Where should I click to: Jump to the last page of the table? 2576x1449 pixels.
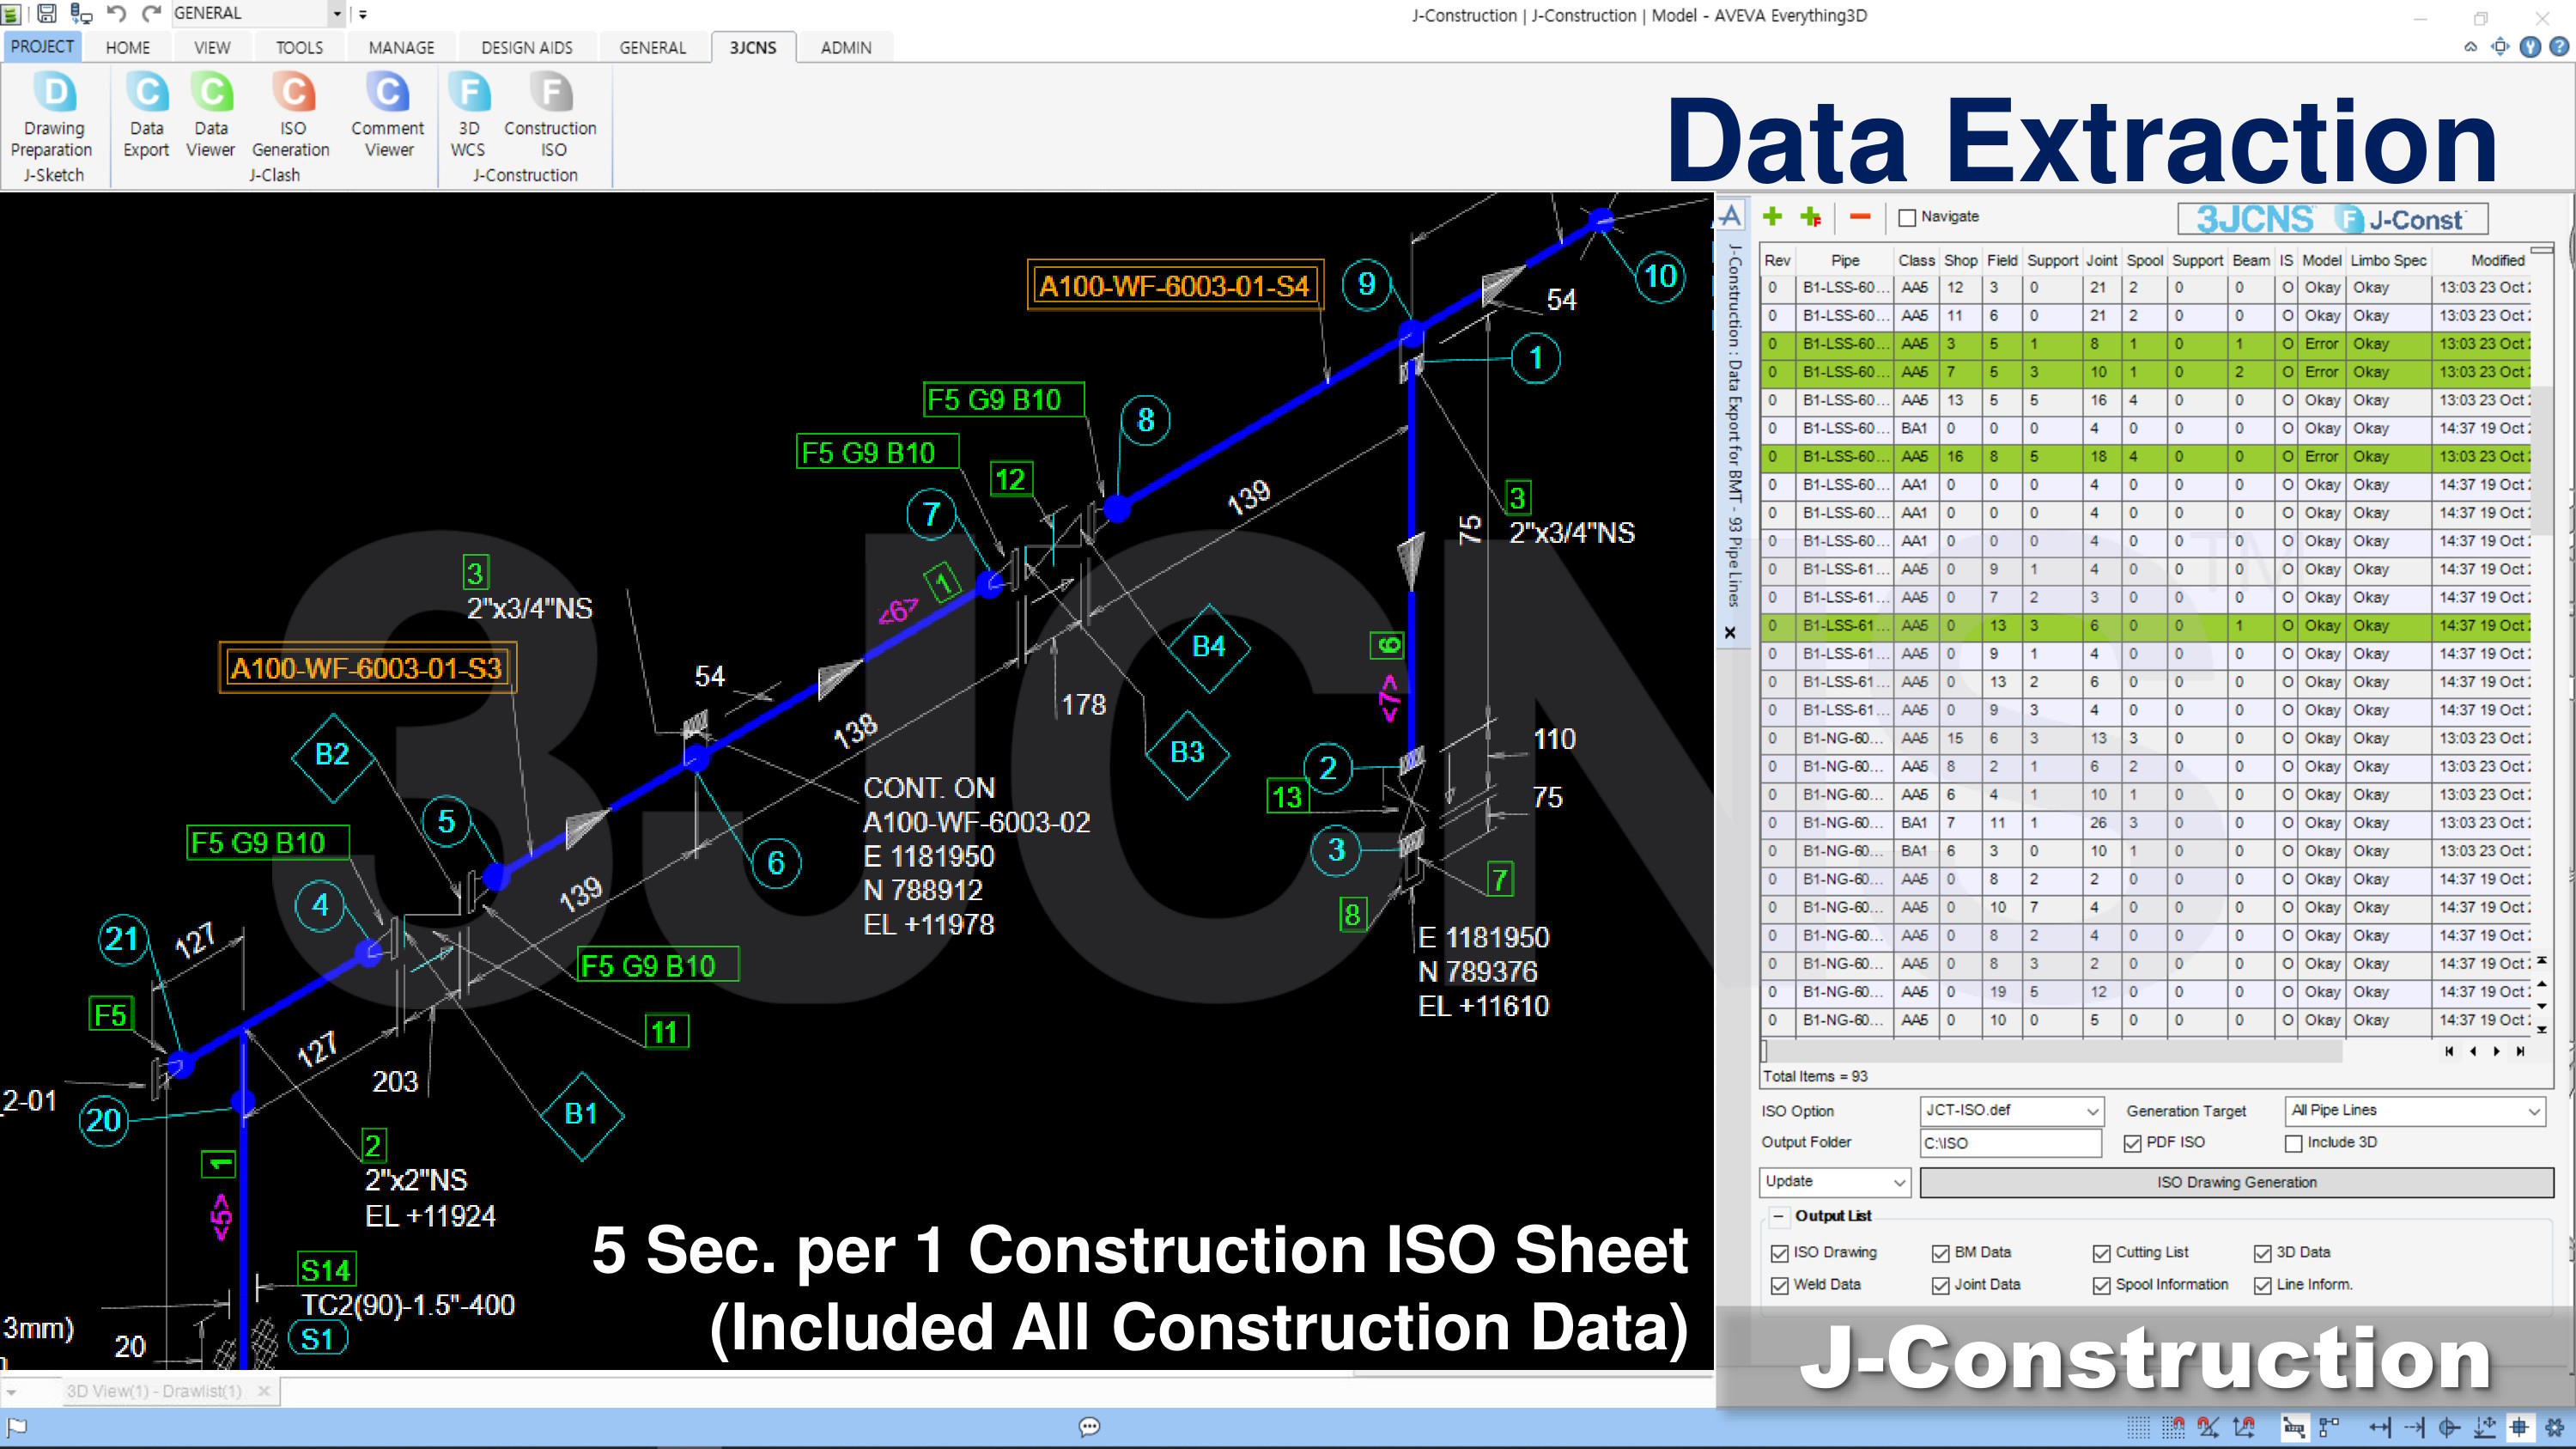pyautogui.click(x=2521, y=1051)
